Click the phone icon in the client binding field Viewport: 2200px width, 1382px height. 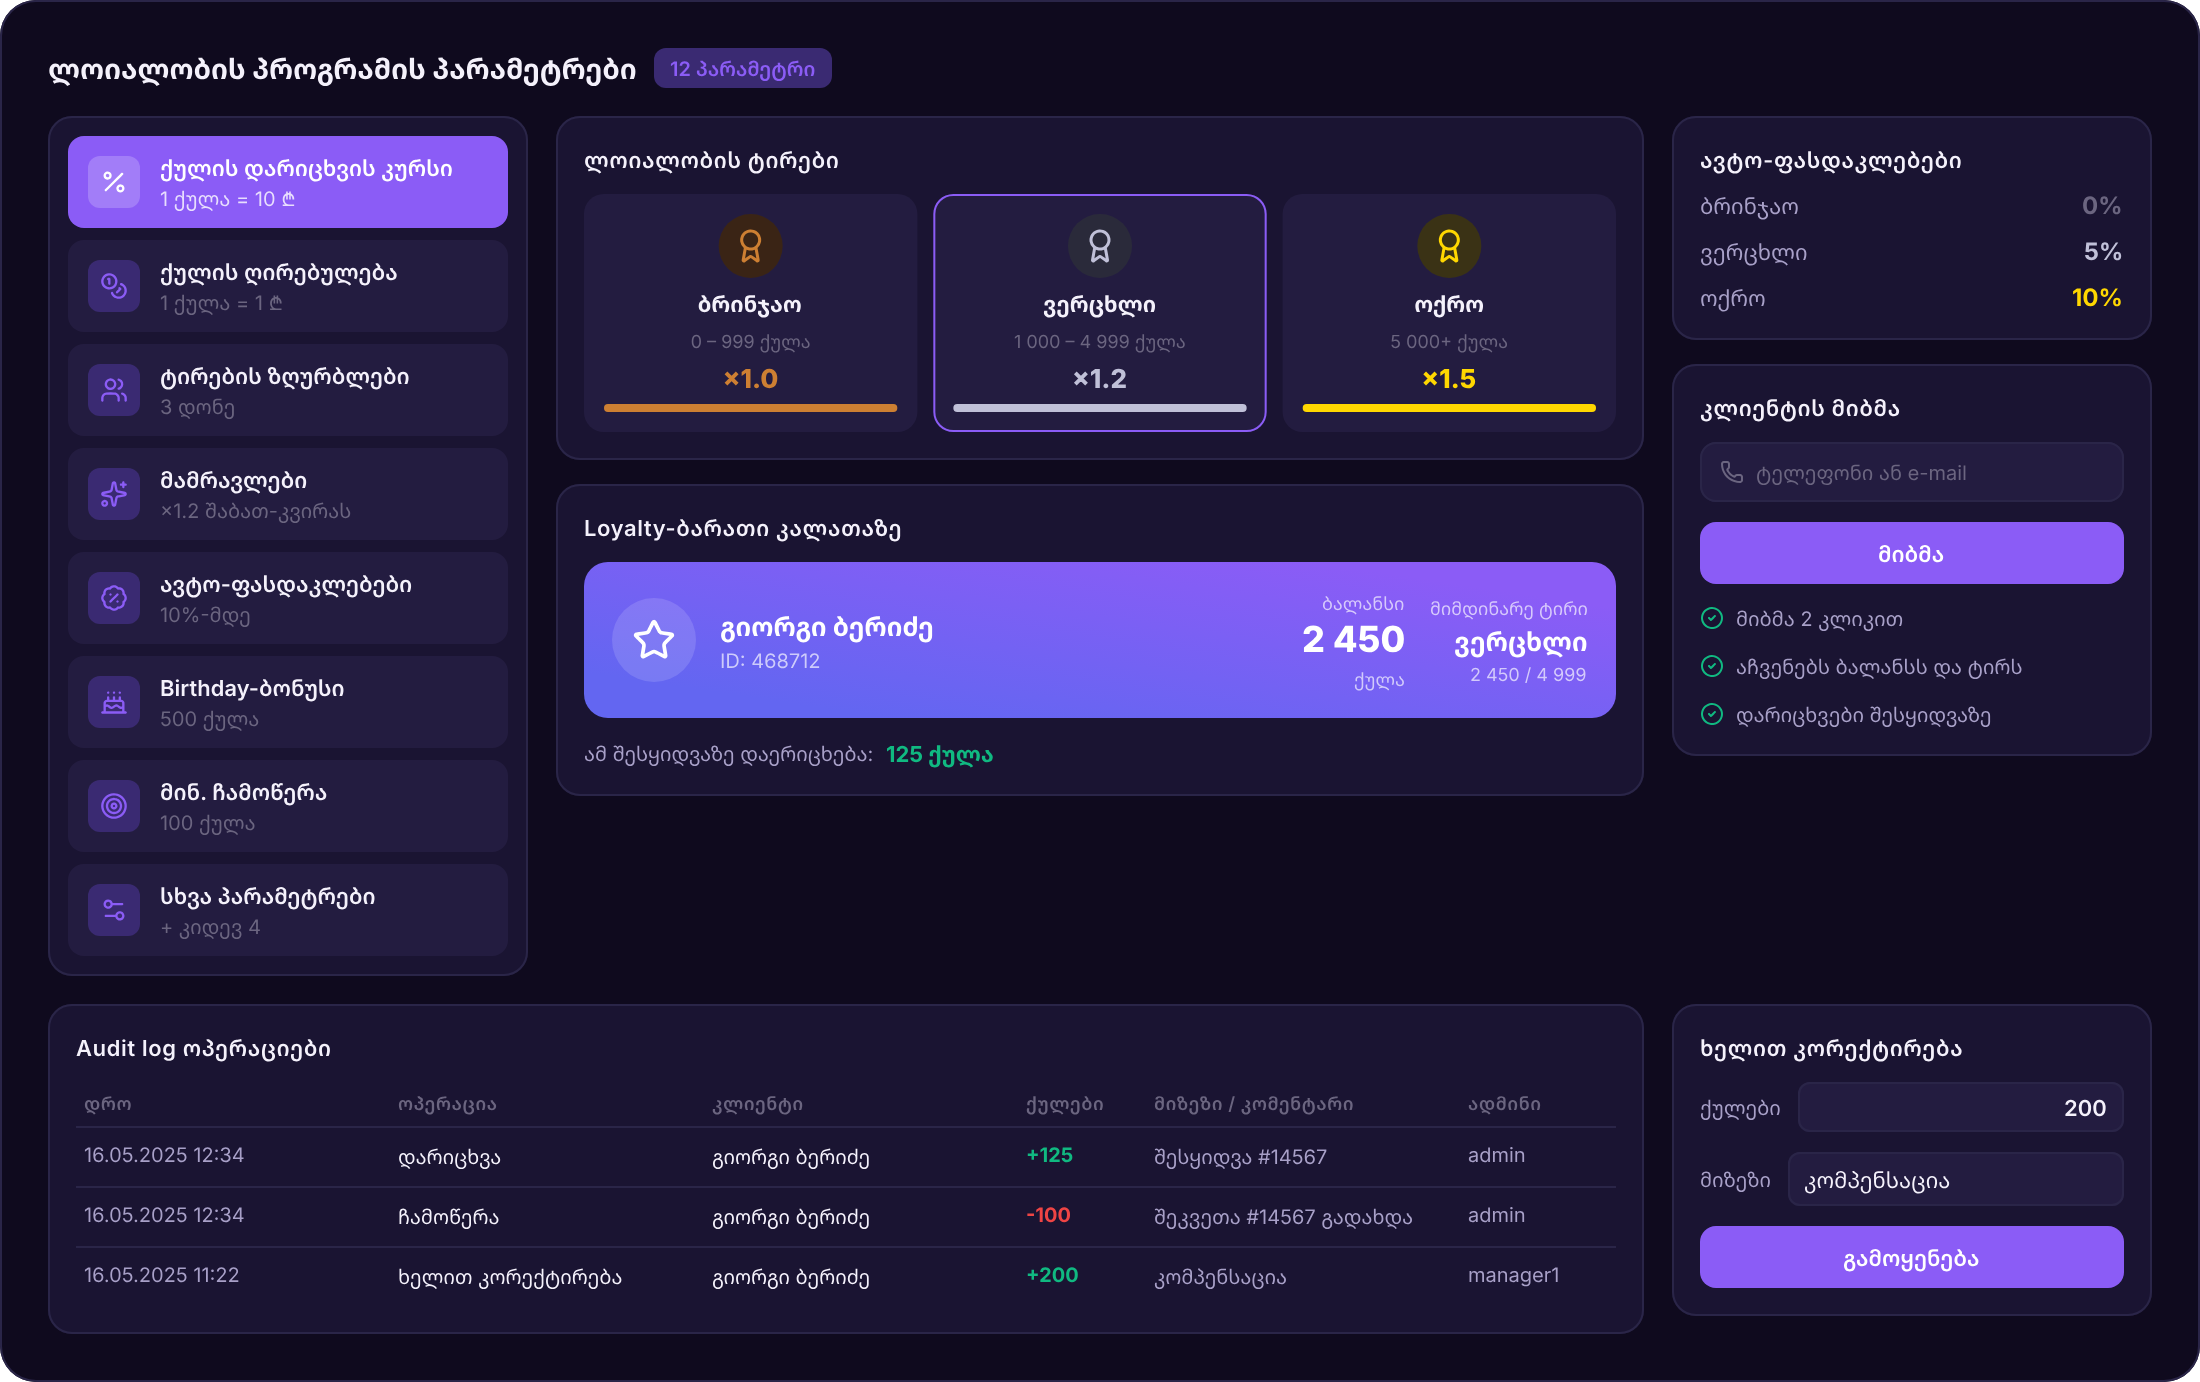1731,472
